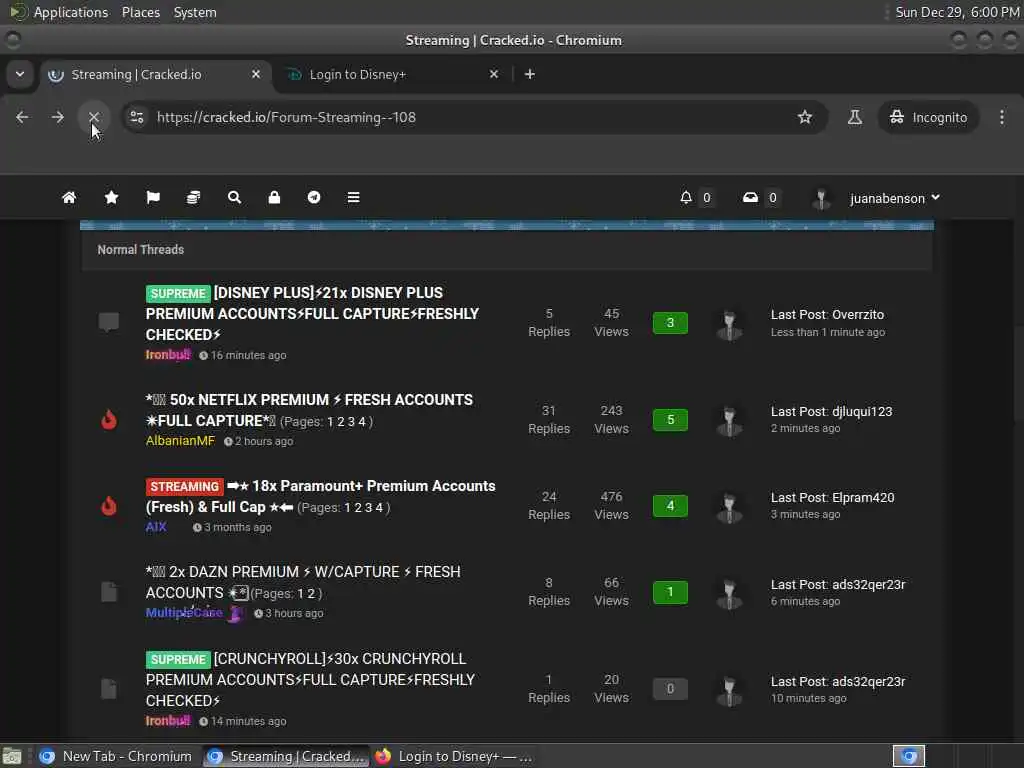
Task: Open last post by djluqui123
Action: tap(831, 411)
